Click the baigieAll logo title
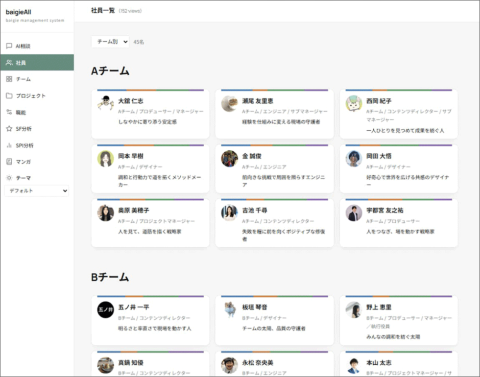480x377 pixels. pyautogui.click(x=18, y=12)
